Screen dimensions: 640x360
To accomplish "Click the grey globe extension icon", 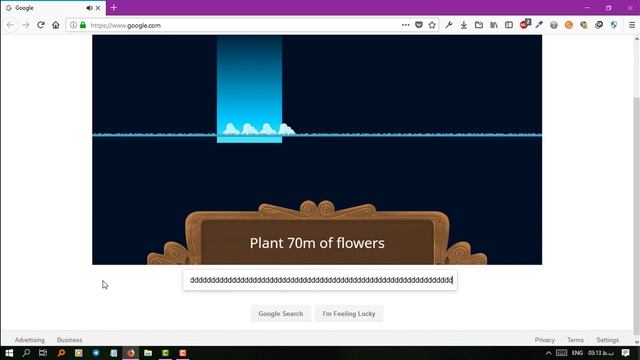I will (553, 25).
